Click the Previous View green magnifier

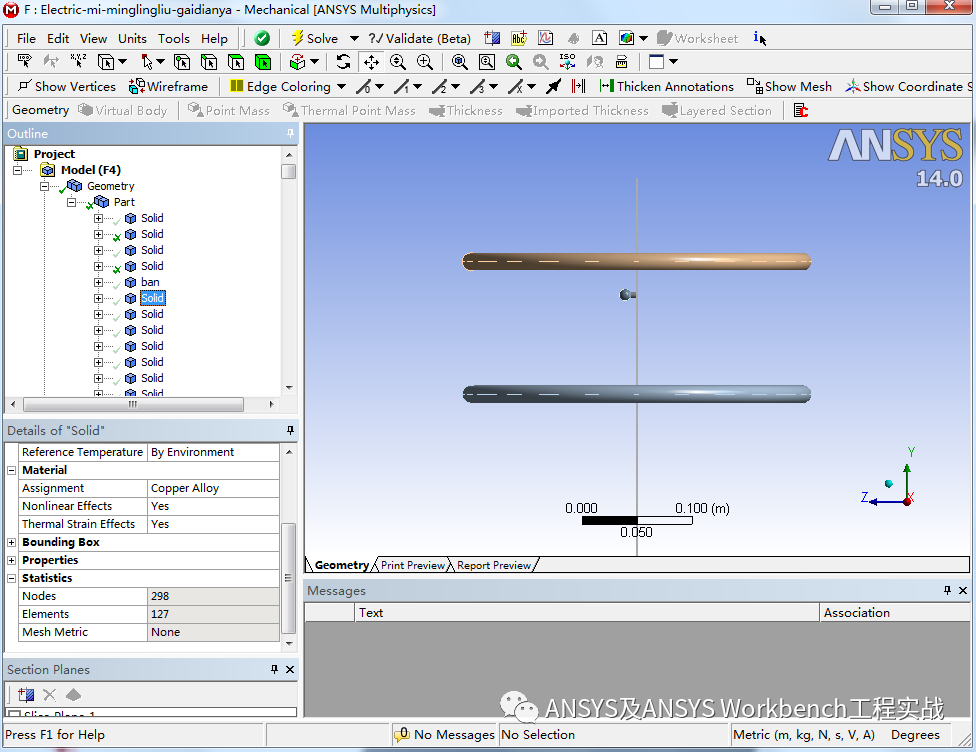point(514,62)
